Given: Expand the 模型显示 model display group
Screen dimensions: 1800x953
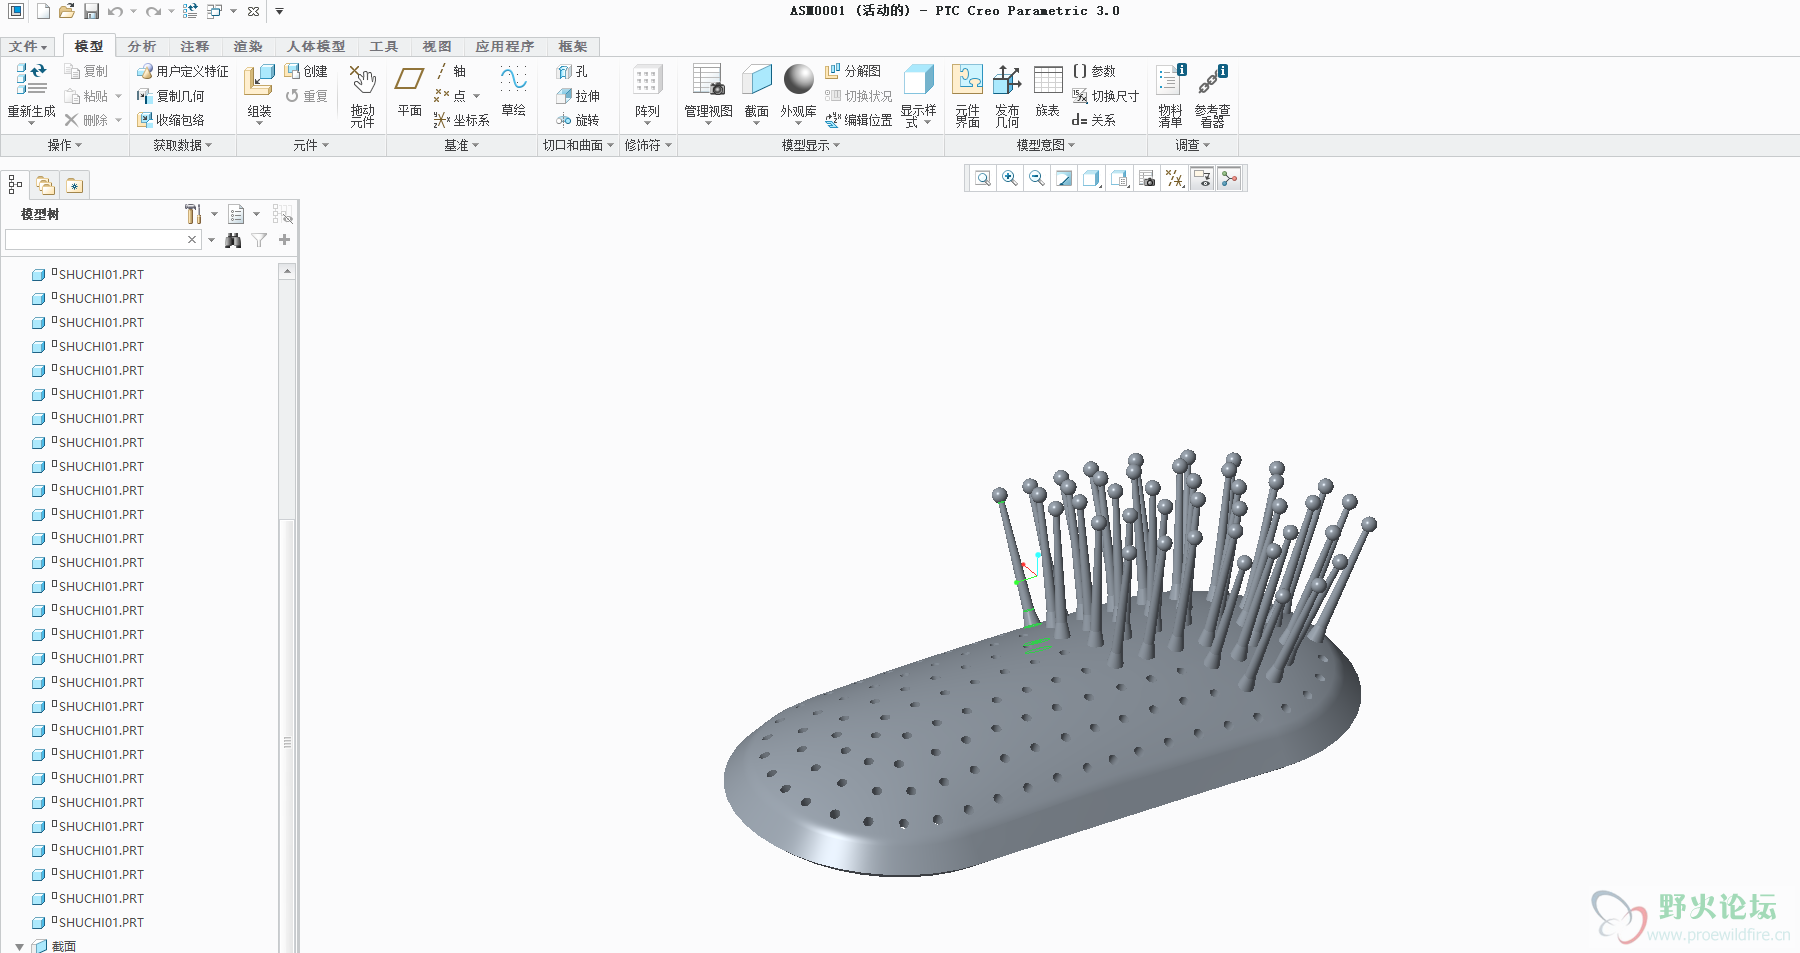Looking at the screenshot, I should [x=810, y=145].
